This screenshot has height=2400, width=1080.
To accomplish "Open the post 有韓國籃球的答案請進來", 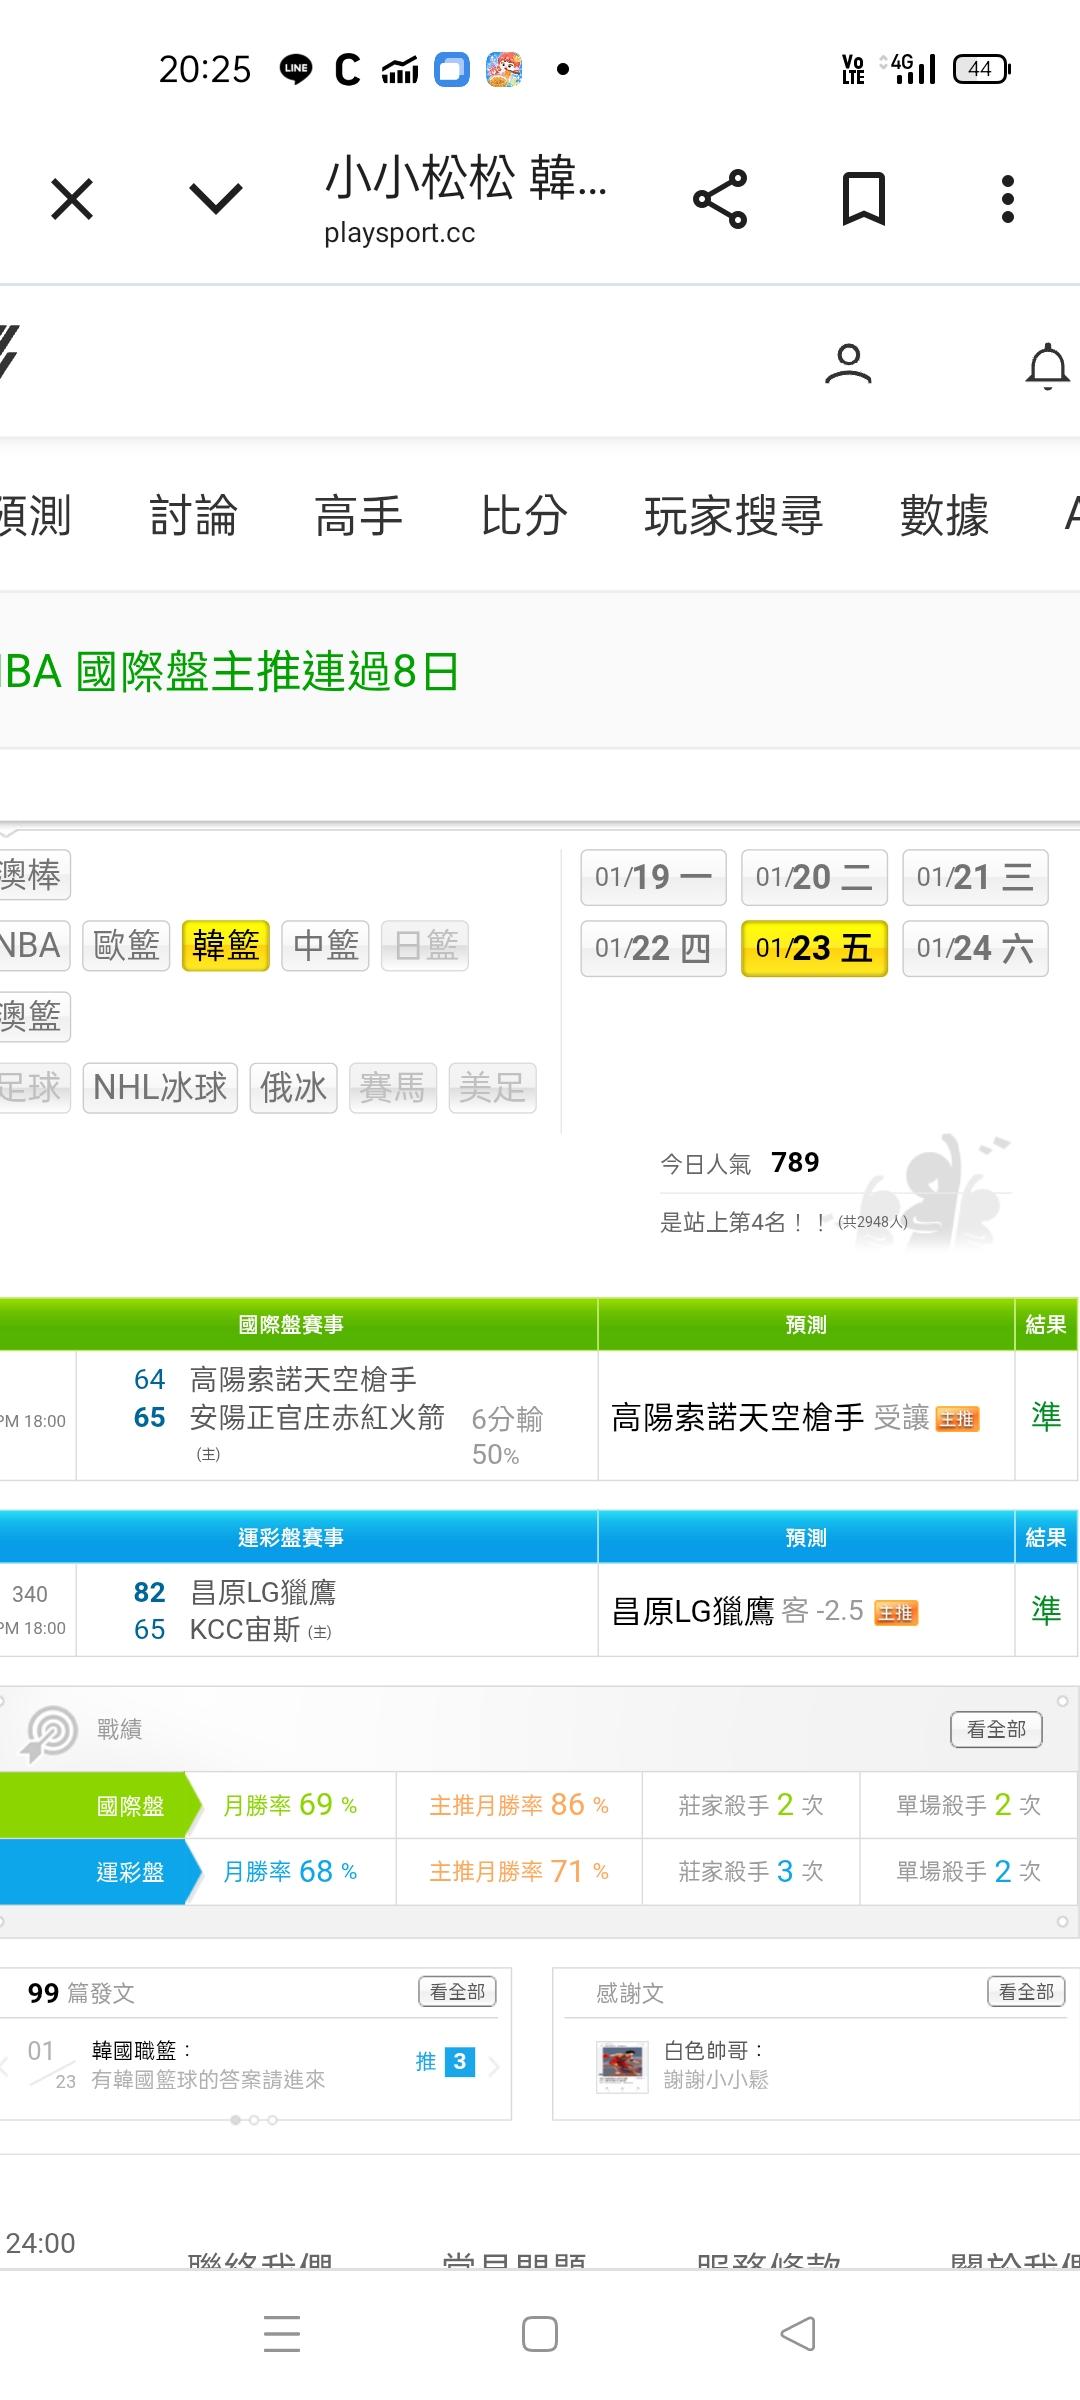I will tap(208, 2080).
